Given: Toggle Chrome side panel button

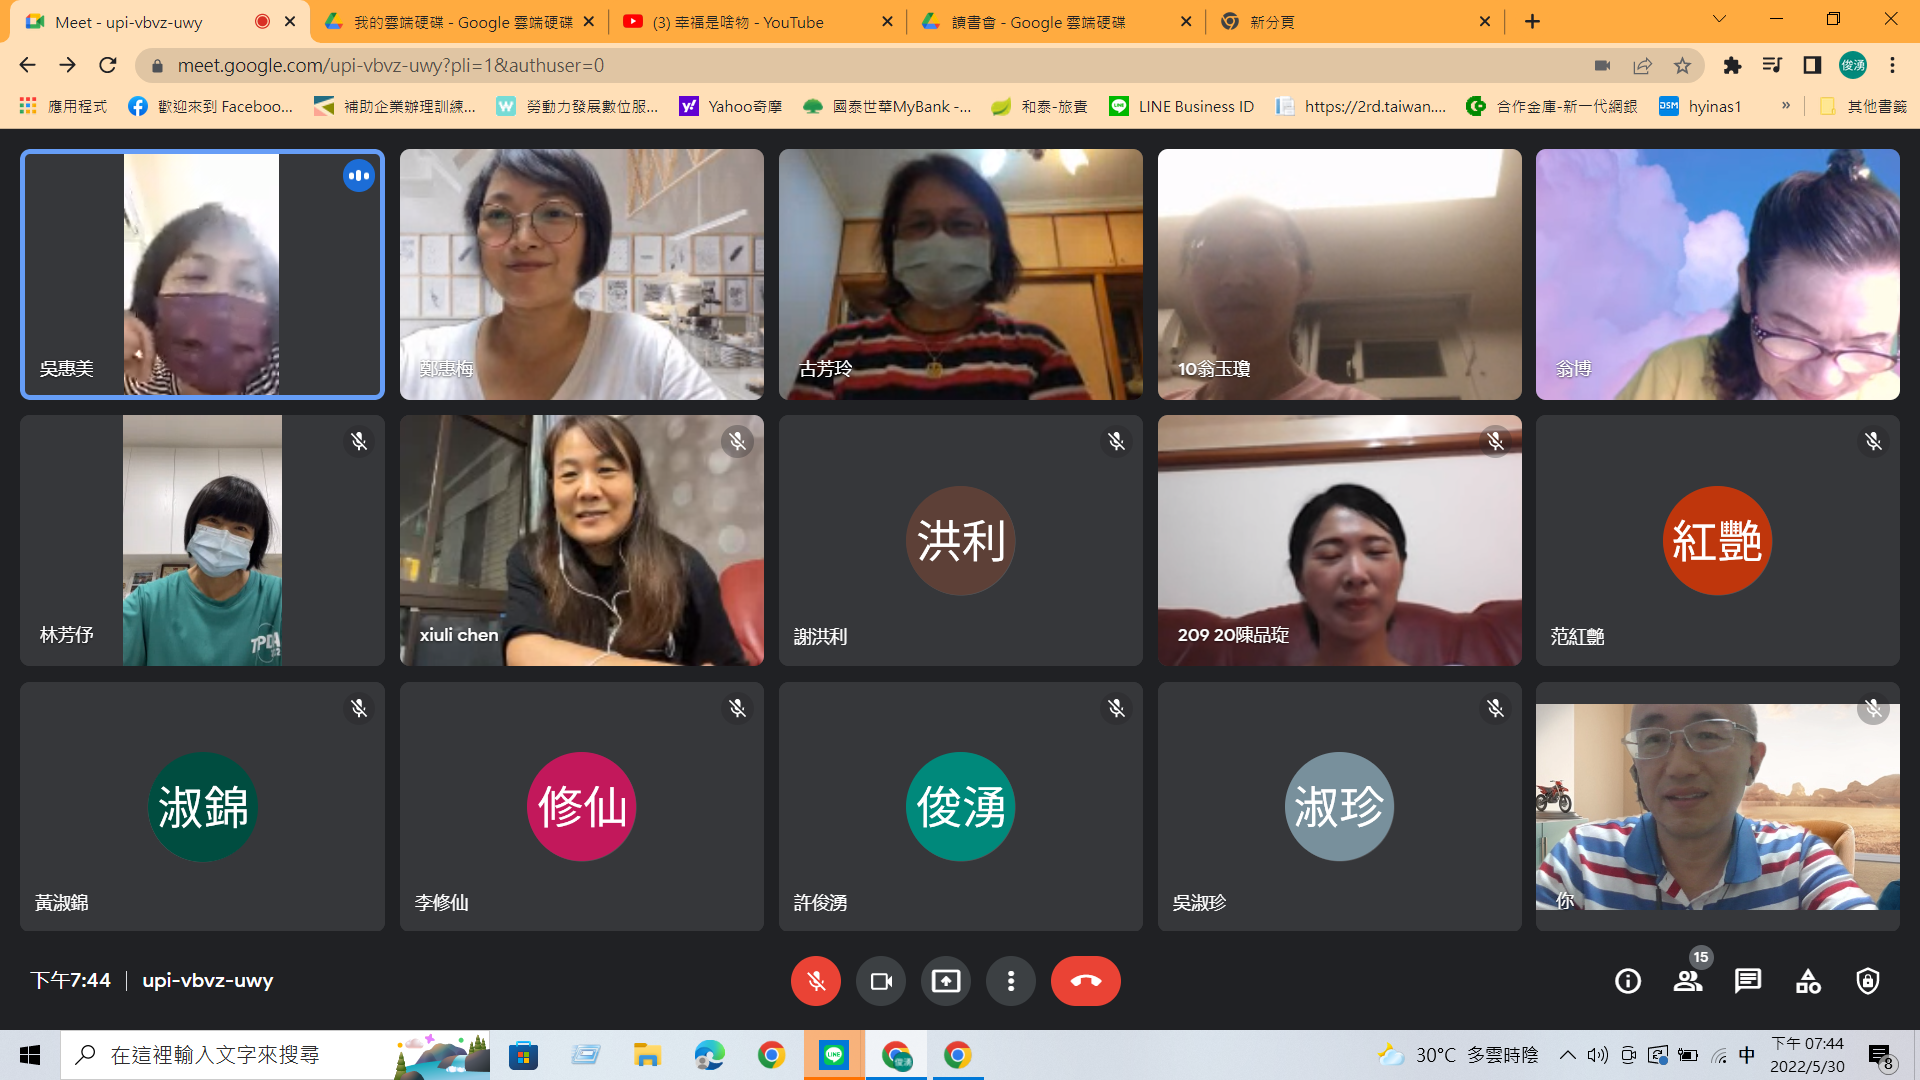Looking at the screenshot, I should tap(1812, 66).
